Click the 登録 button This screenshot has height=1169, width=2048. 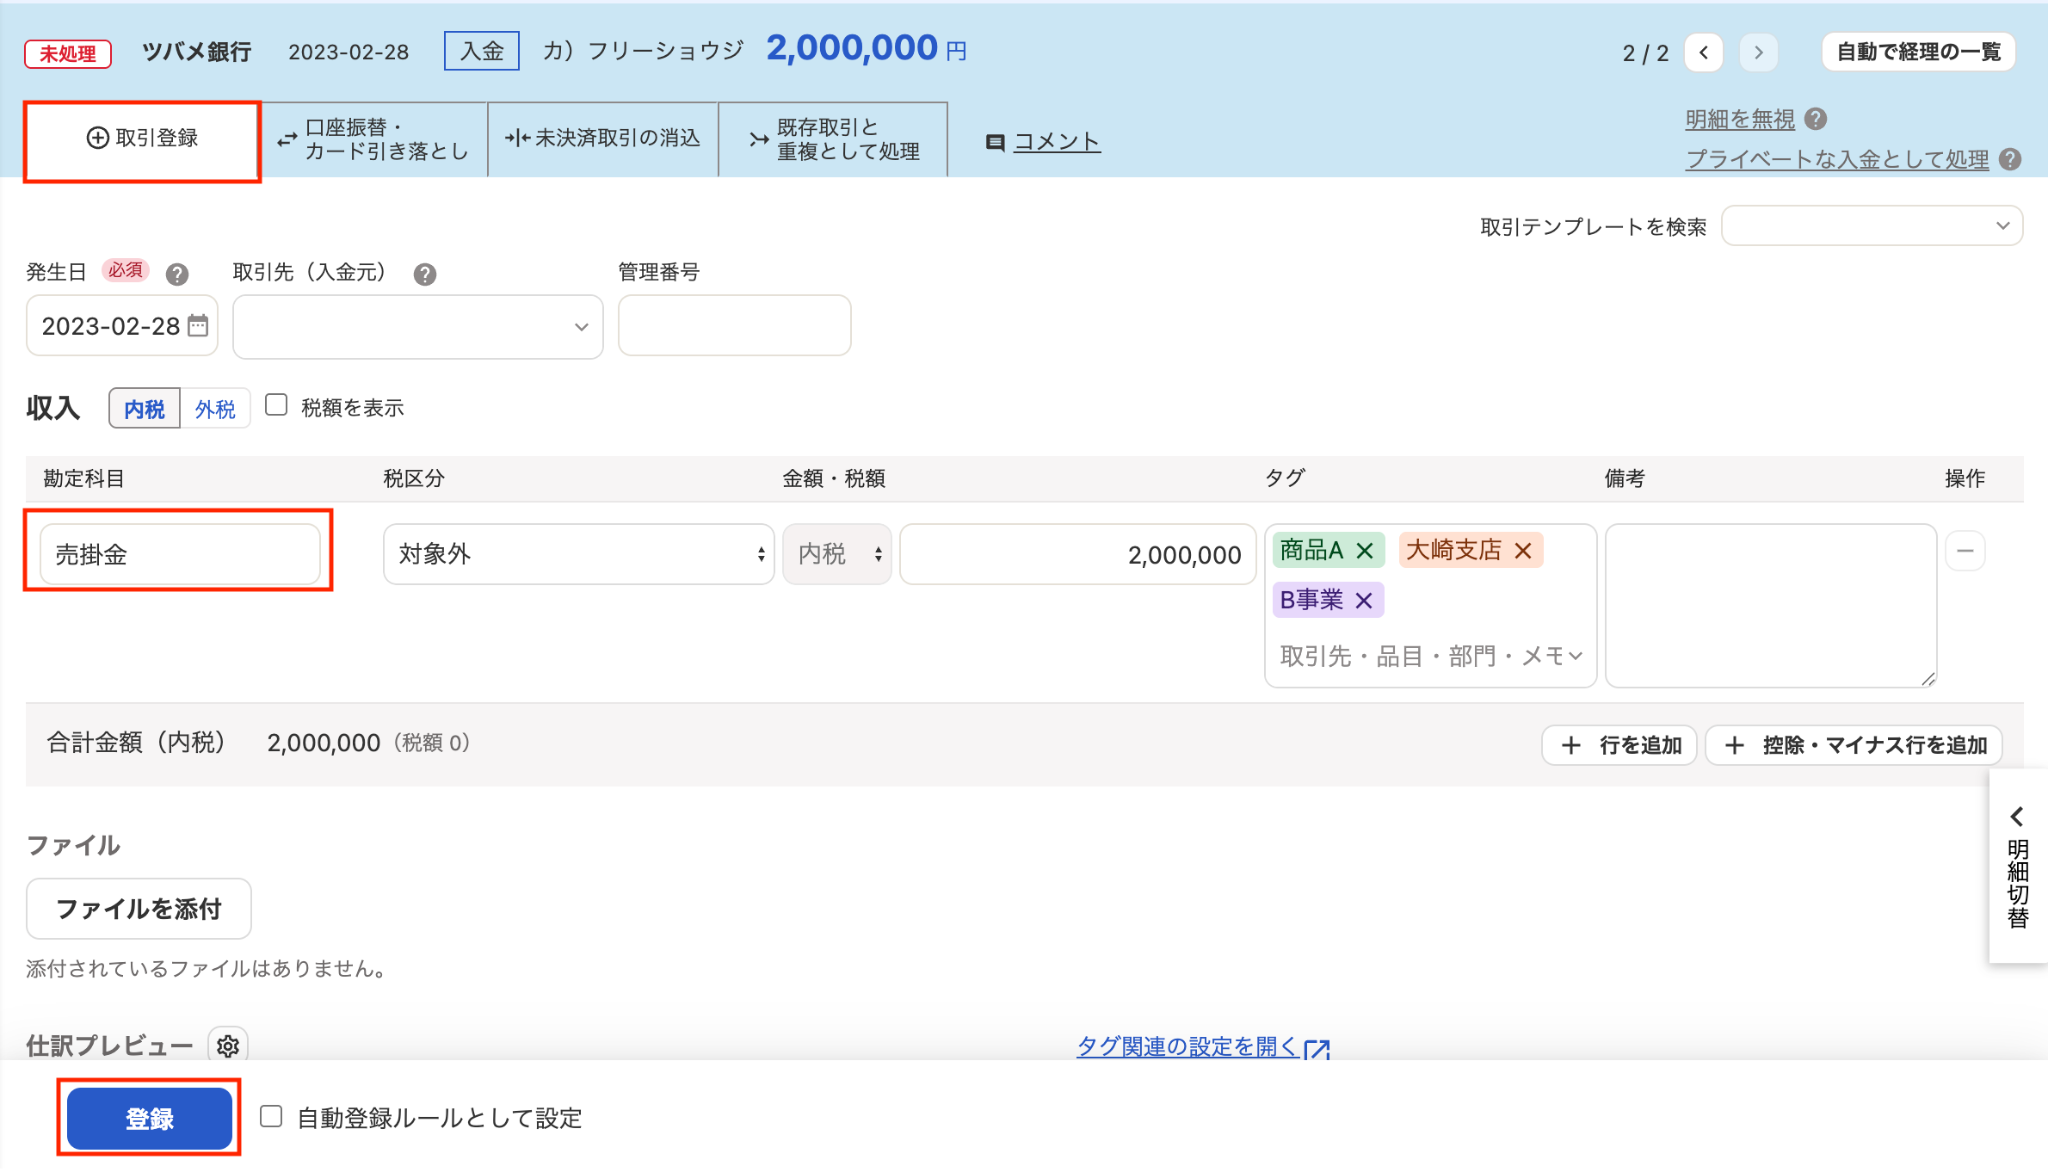click(149, 1118)
